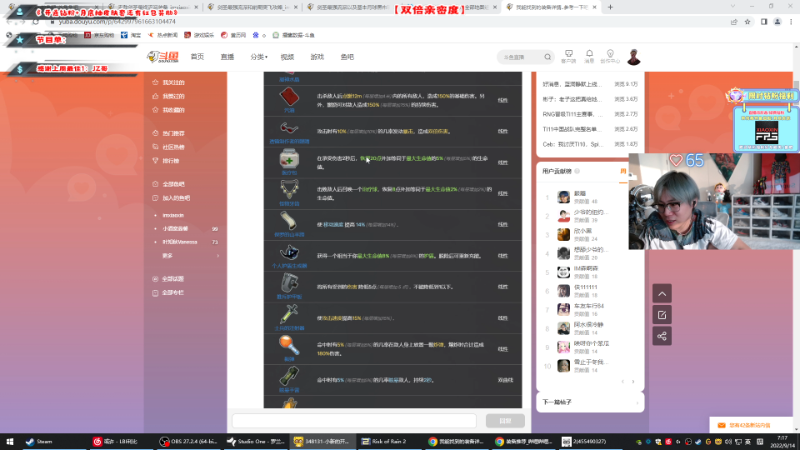Open the client download icon in the header
800x450 pixels.
568,56
